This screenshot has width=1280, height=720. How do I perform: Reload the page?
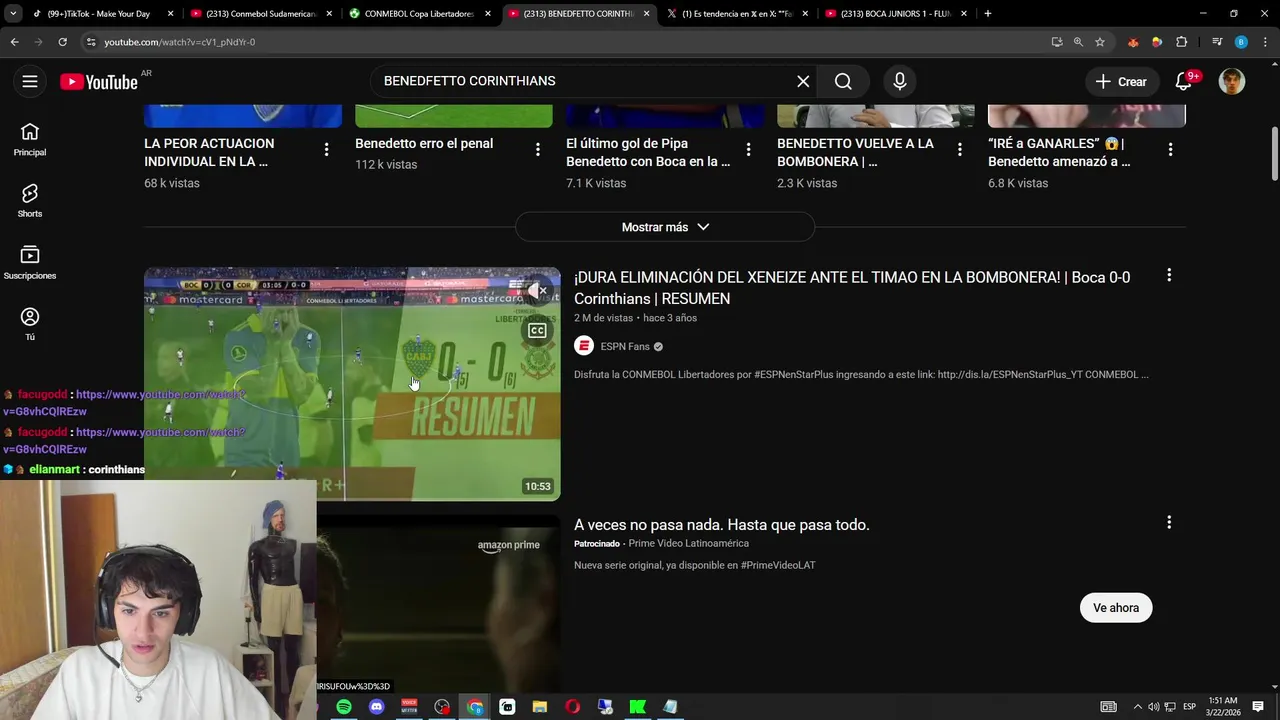point(62,42)
